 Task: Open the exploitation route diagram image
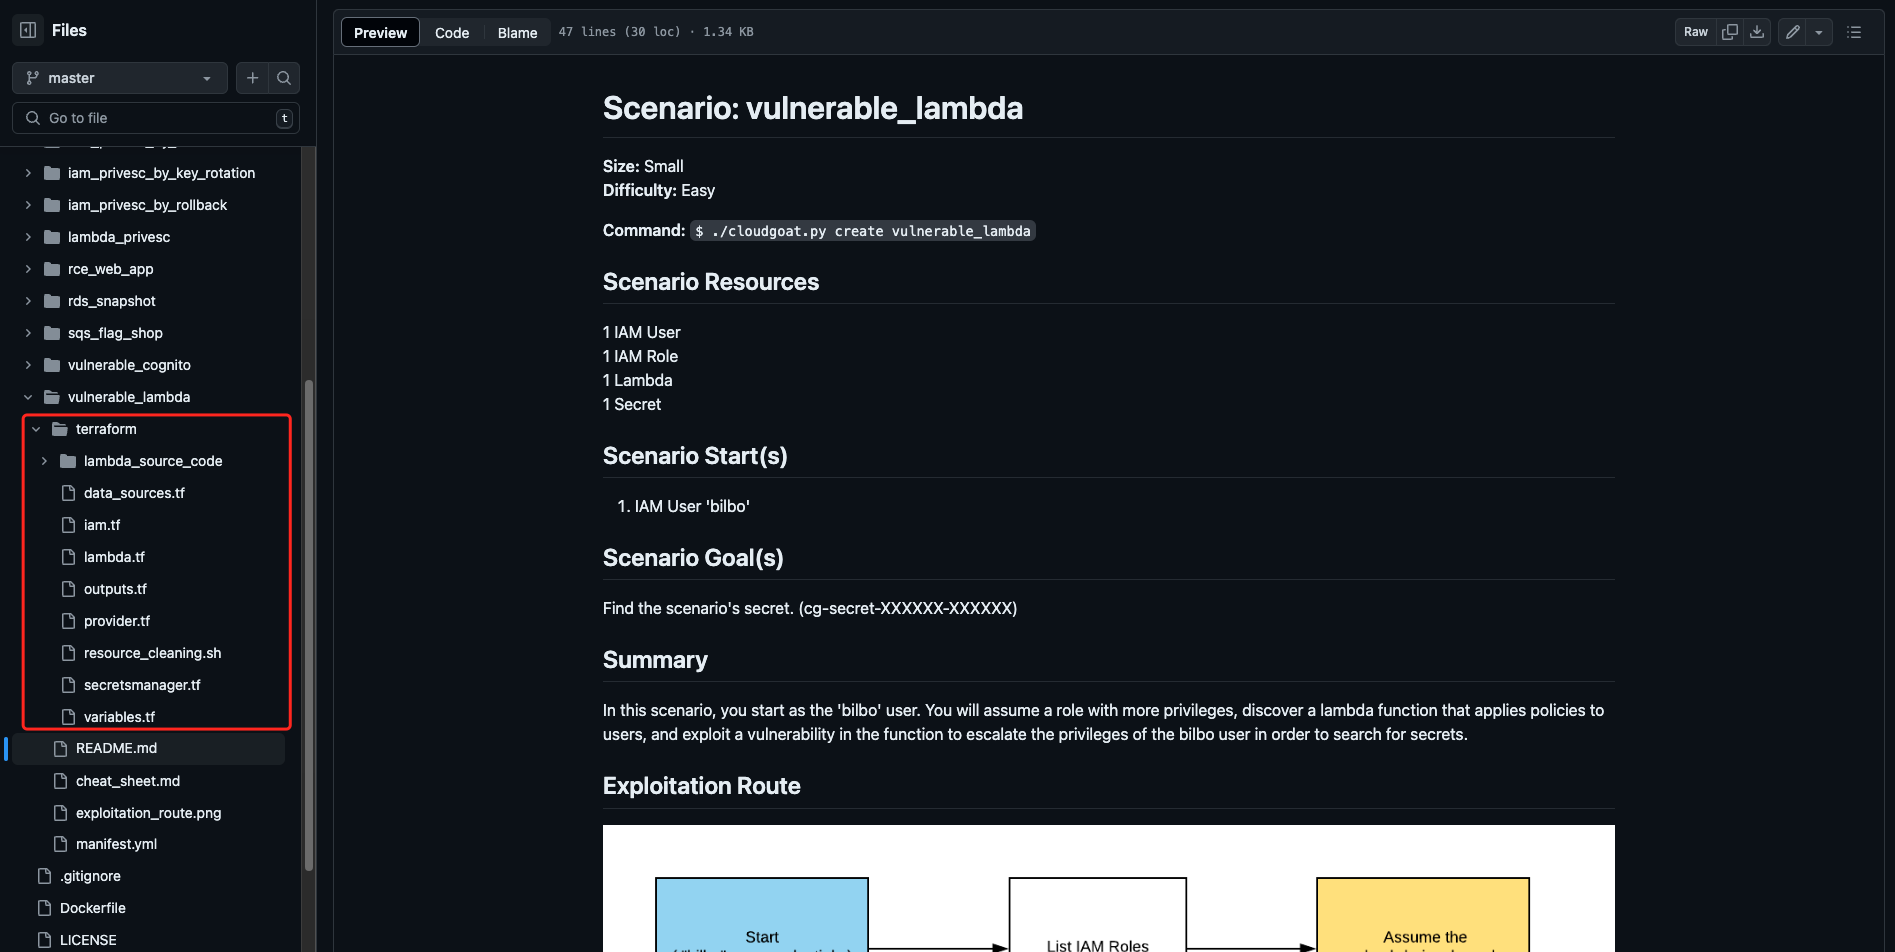[x=1108, y=888]
